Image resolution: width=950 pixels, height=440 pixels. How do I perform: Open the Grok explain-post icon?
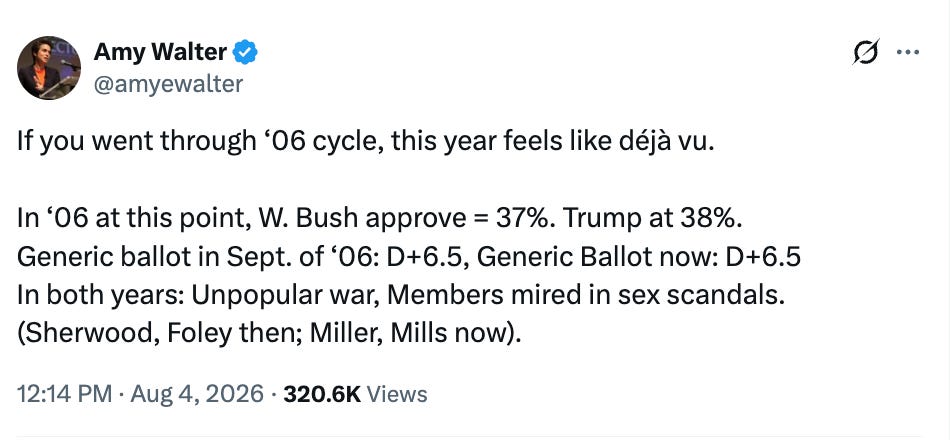[x=866, y=52]
